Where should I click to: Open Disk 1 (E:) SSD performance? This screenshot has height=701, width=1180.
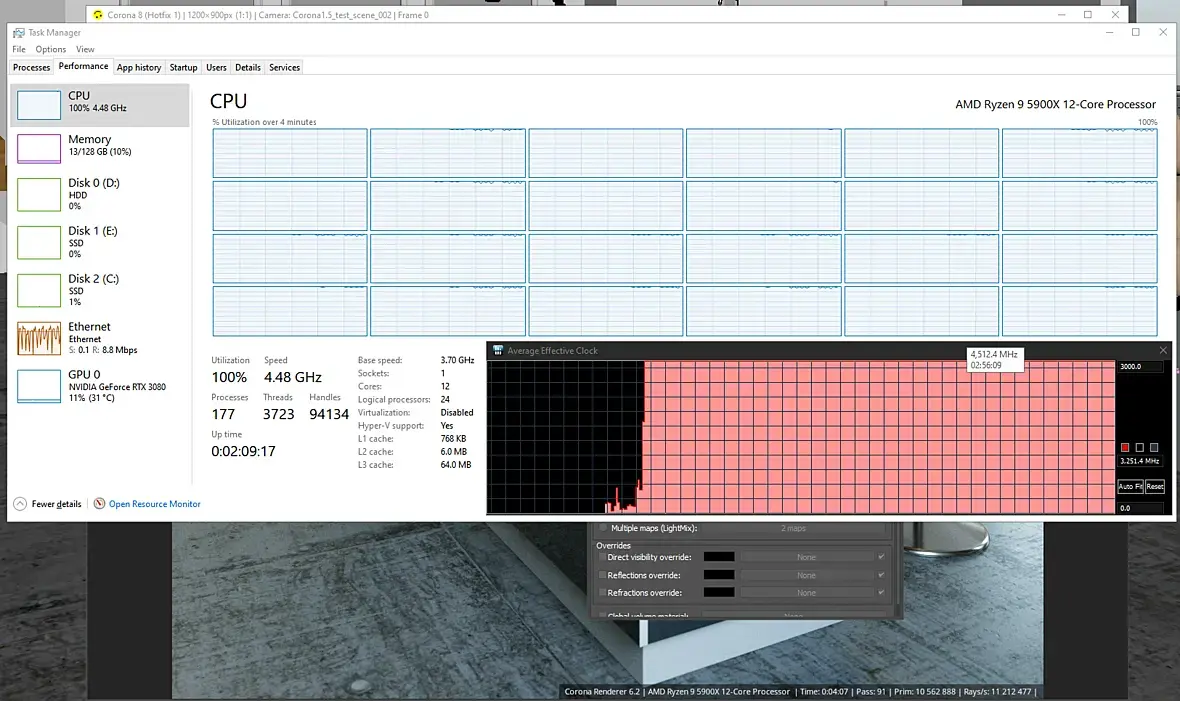coord(99,242)
